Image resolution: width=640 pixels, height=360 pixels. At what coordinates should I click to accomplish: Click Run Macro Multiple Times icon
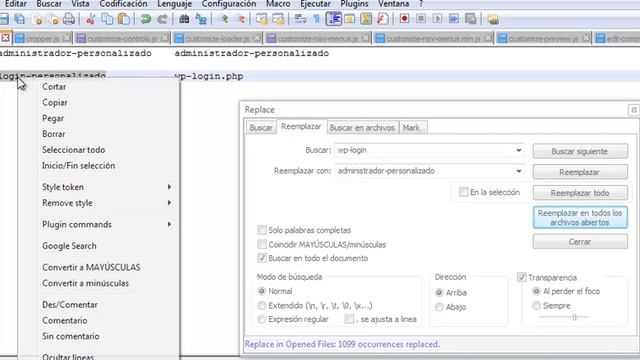tap(453, 19)
